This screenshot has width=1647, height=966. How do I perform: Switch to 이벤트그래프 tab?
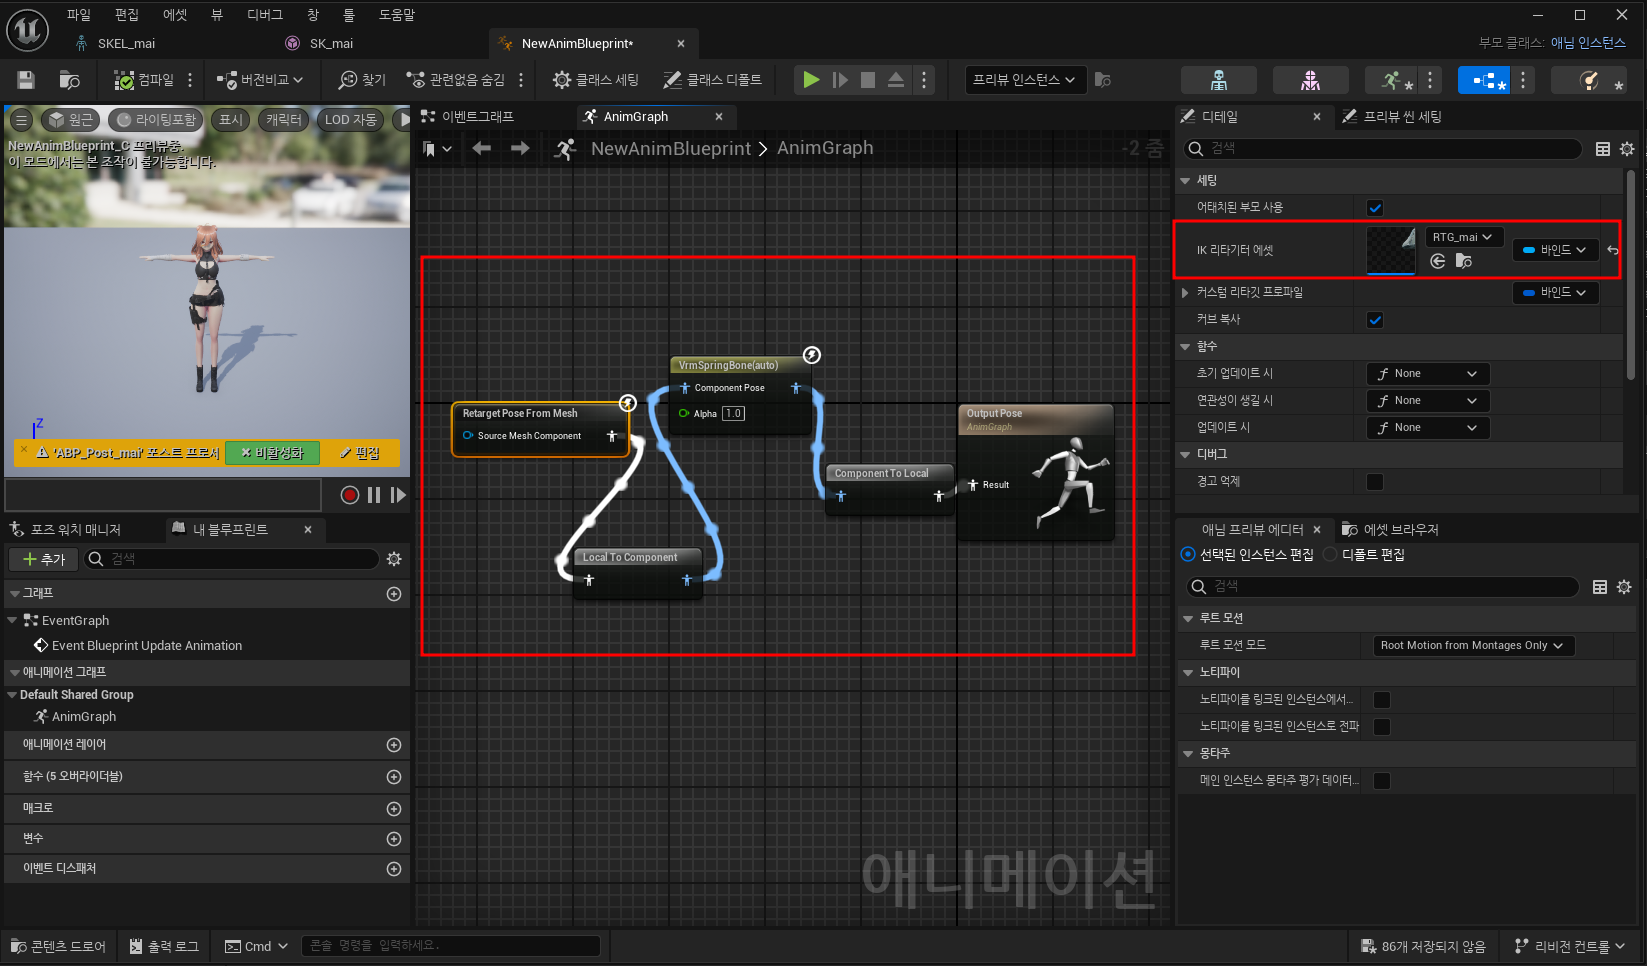click(x=468, y=117)
